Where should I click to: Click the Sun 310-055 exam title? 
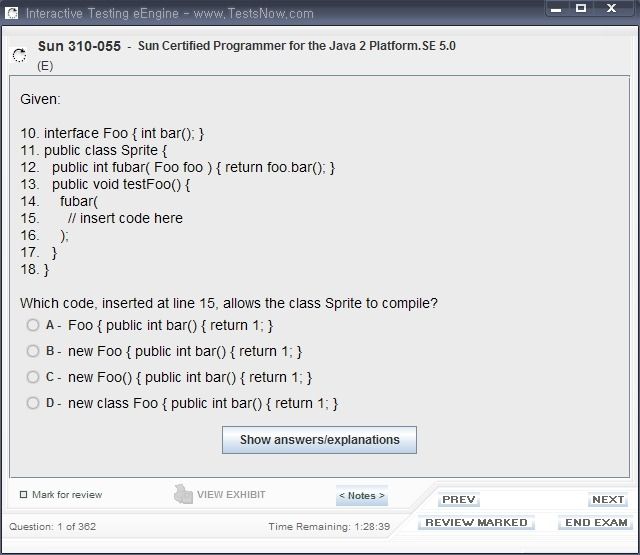point(79,46)
